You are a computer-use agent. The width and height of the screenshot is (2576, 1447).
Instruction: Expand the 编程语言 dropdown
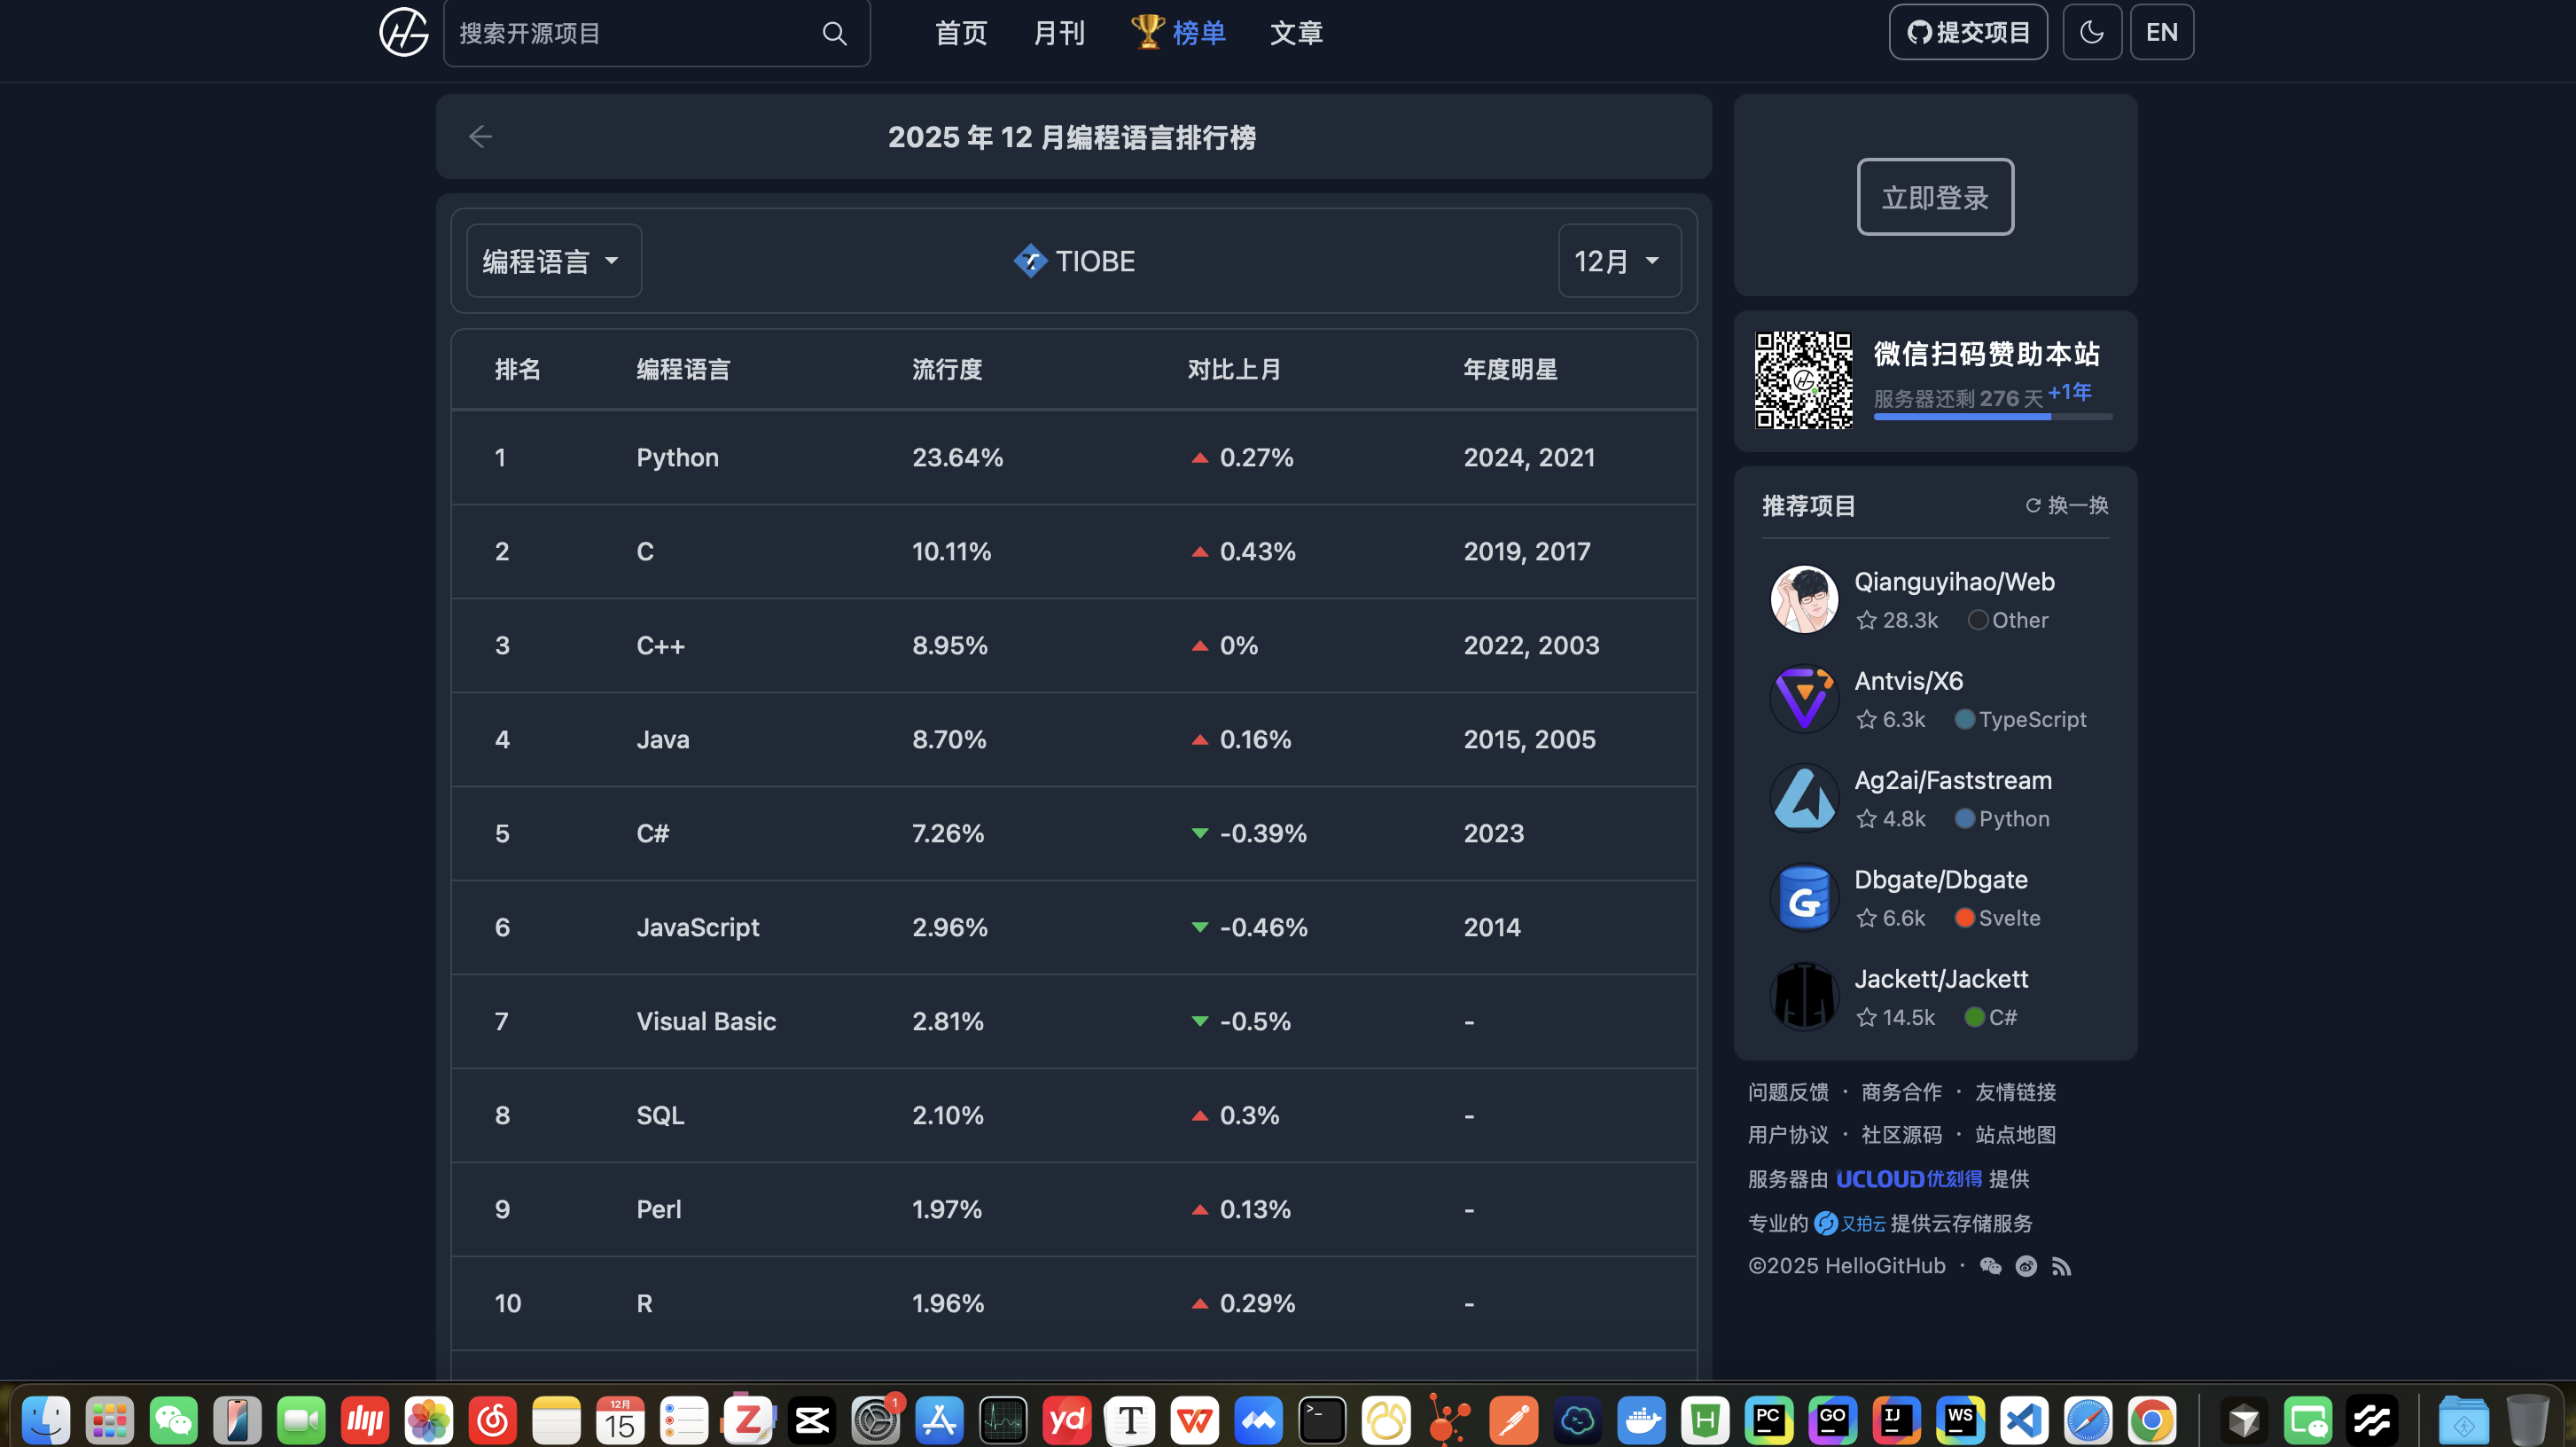tap(553, 261)
